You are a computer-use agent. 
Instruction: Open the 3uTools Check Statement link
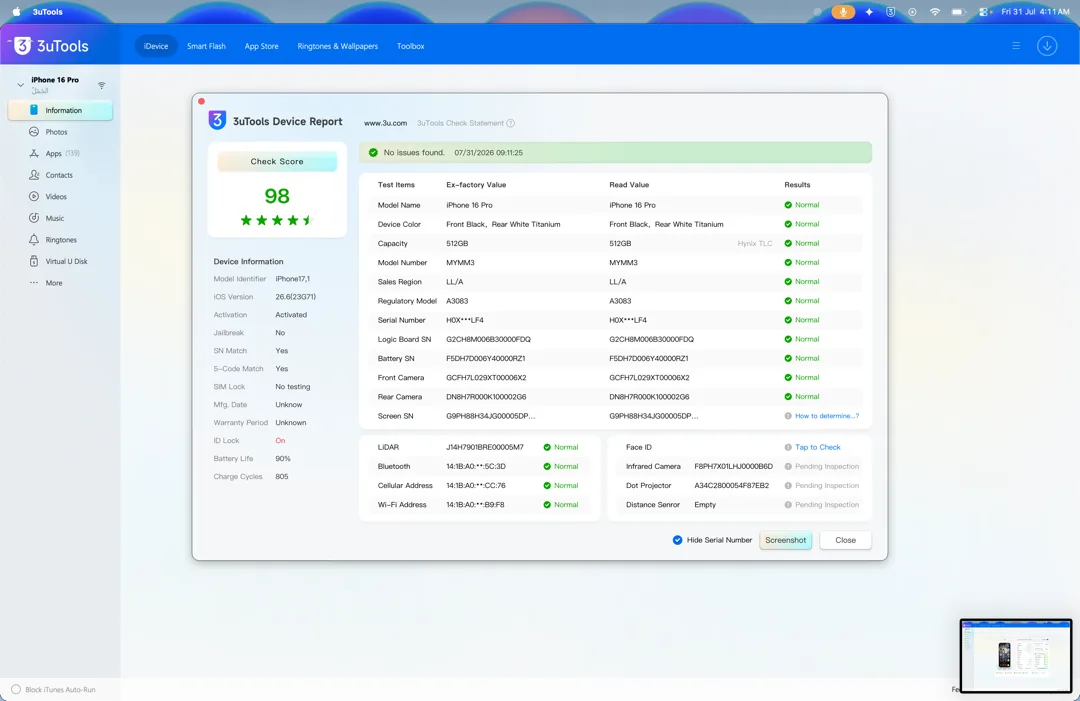460,123
